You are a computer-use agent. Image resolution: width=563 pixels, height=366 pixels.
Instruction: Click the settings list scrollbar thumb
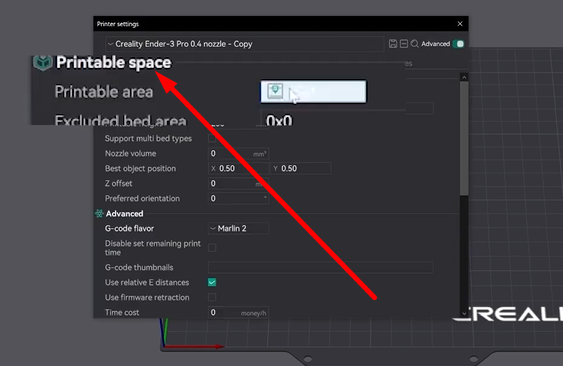(x=464, y=139)
